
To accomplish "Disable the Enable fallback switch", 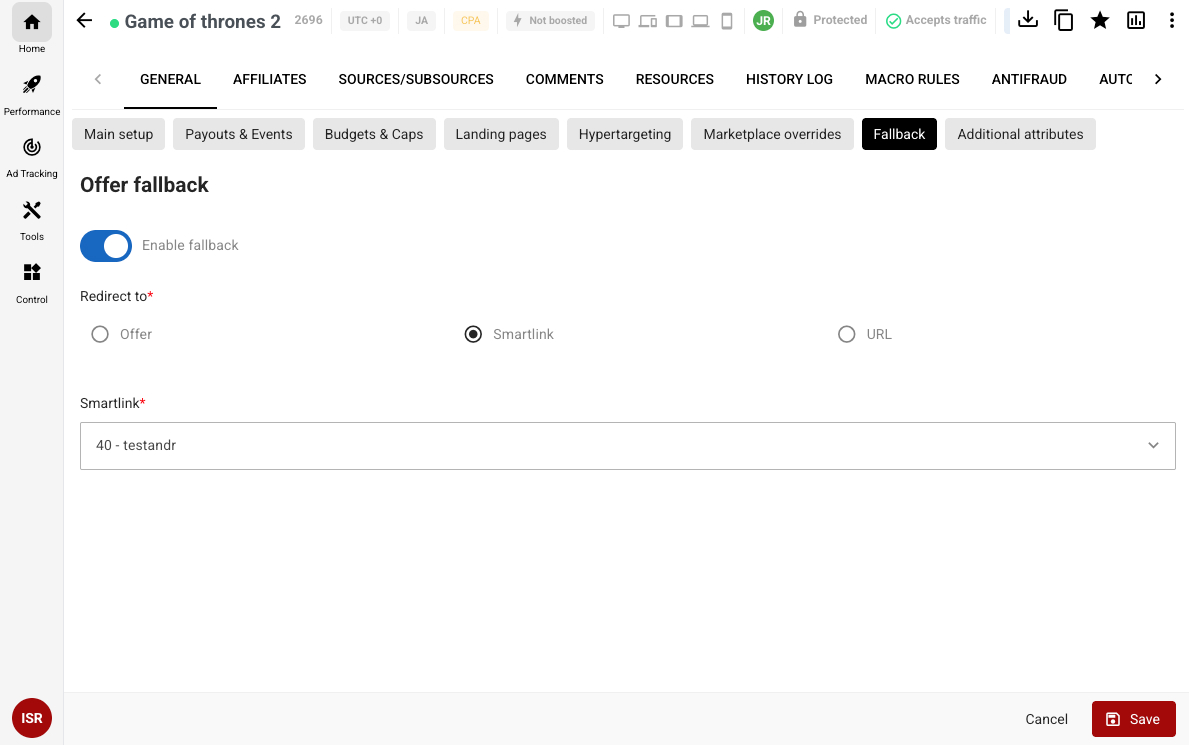I will 106,245.
